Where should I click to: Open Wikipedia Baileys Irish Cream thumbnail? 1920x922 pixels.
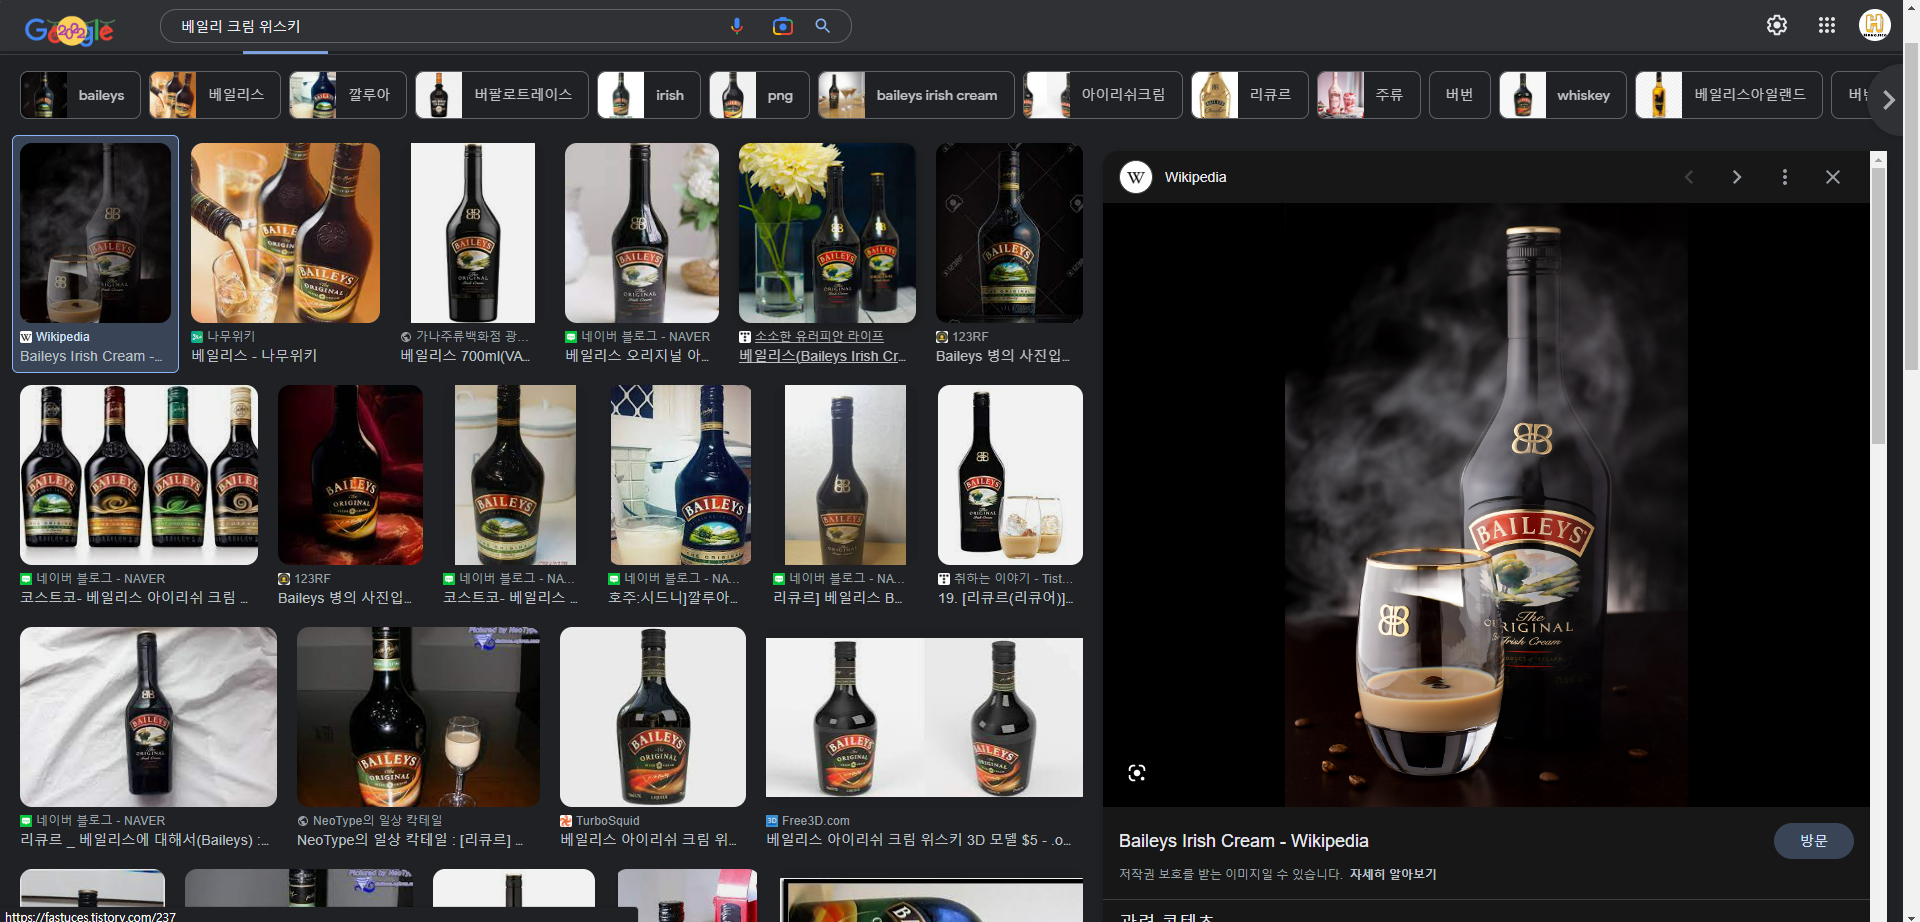96,233
